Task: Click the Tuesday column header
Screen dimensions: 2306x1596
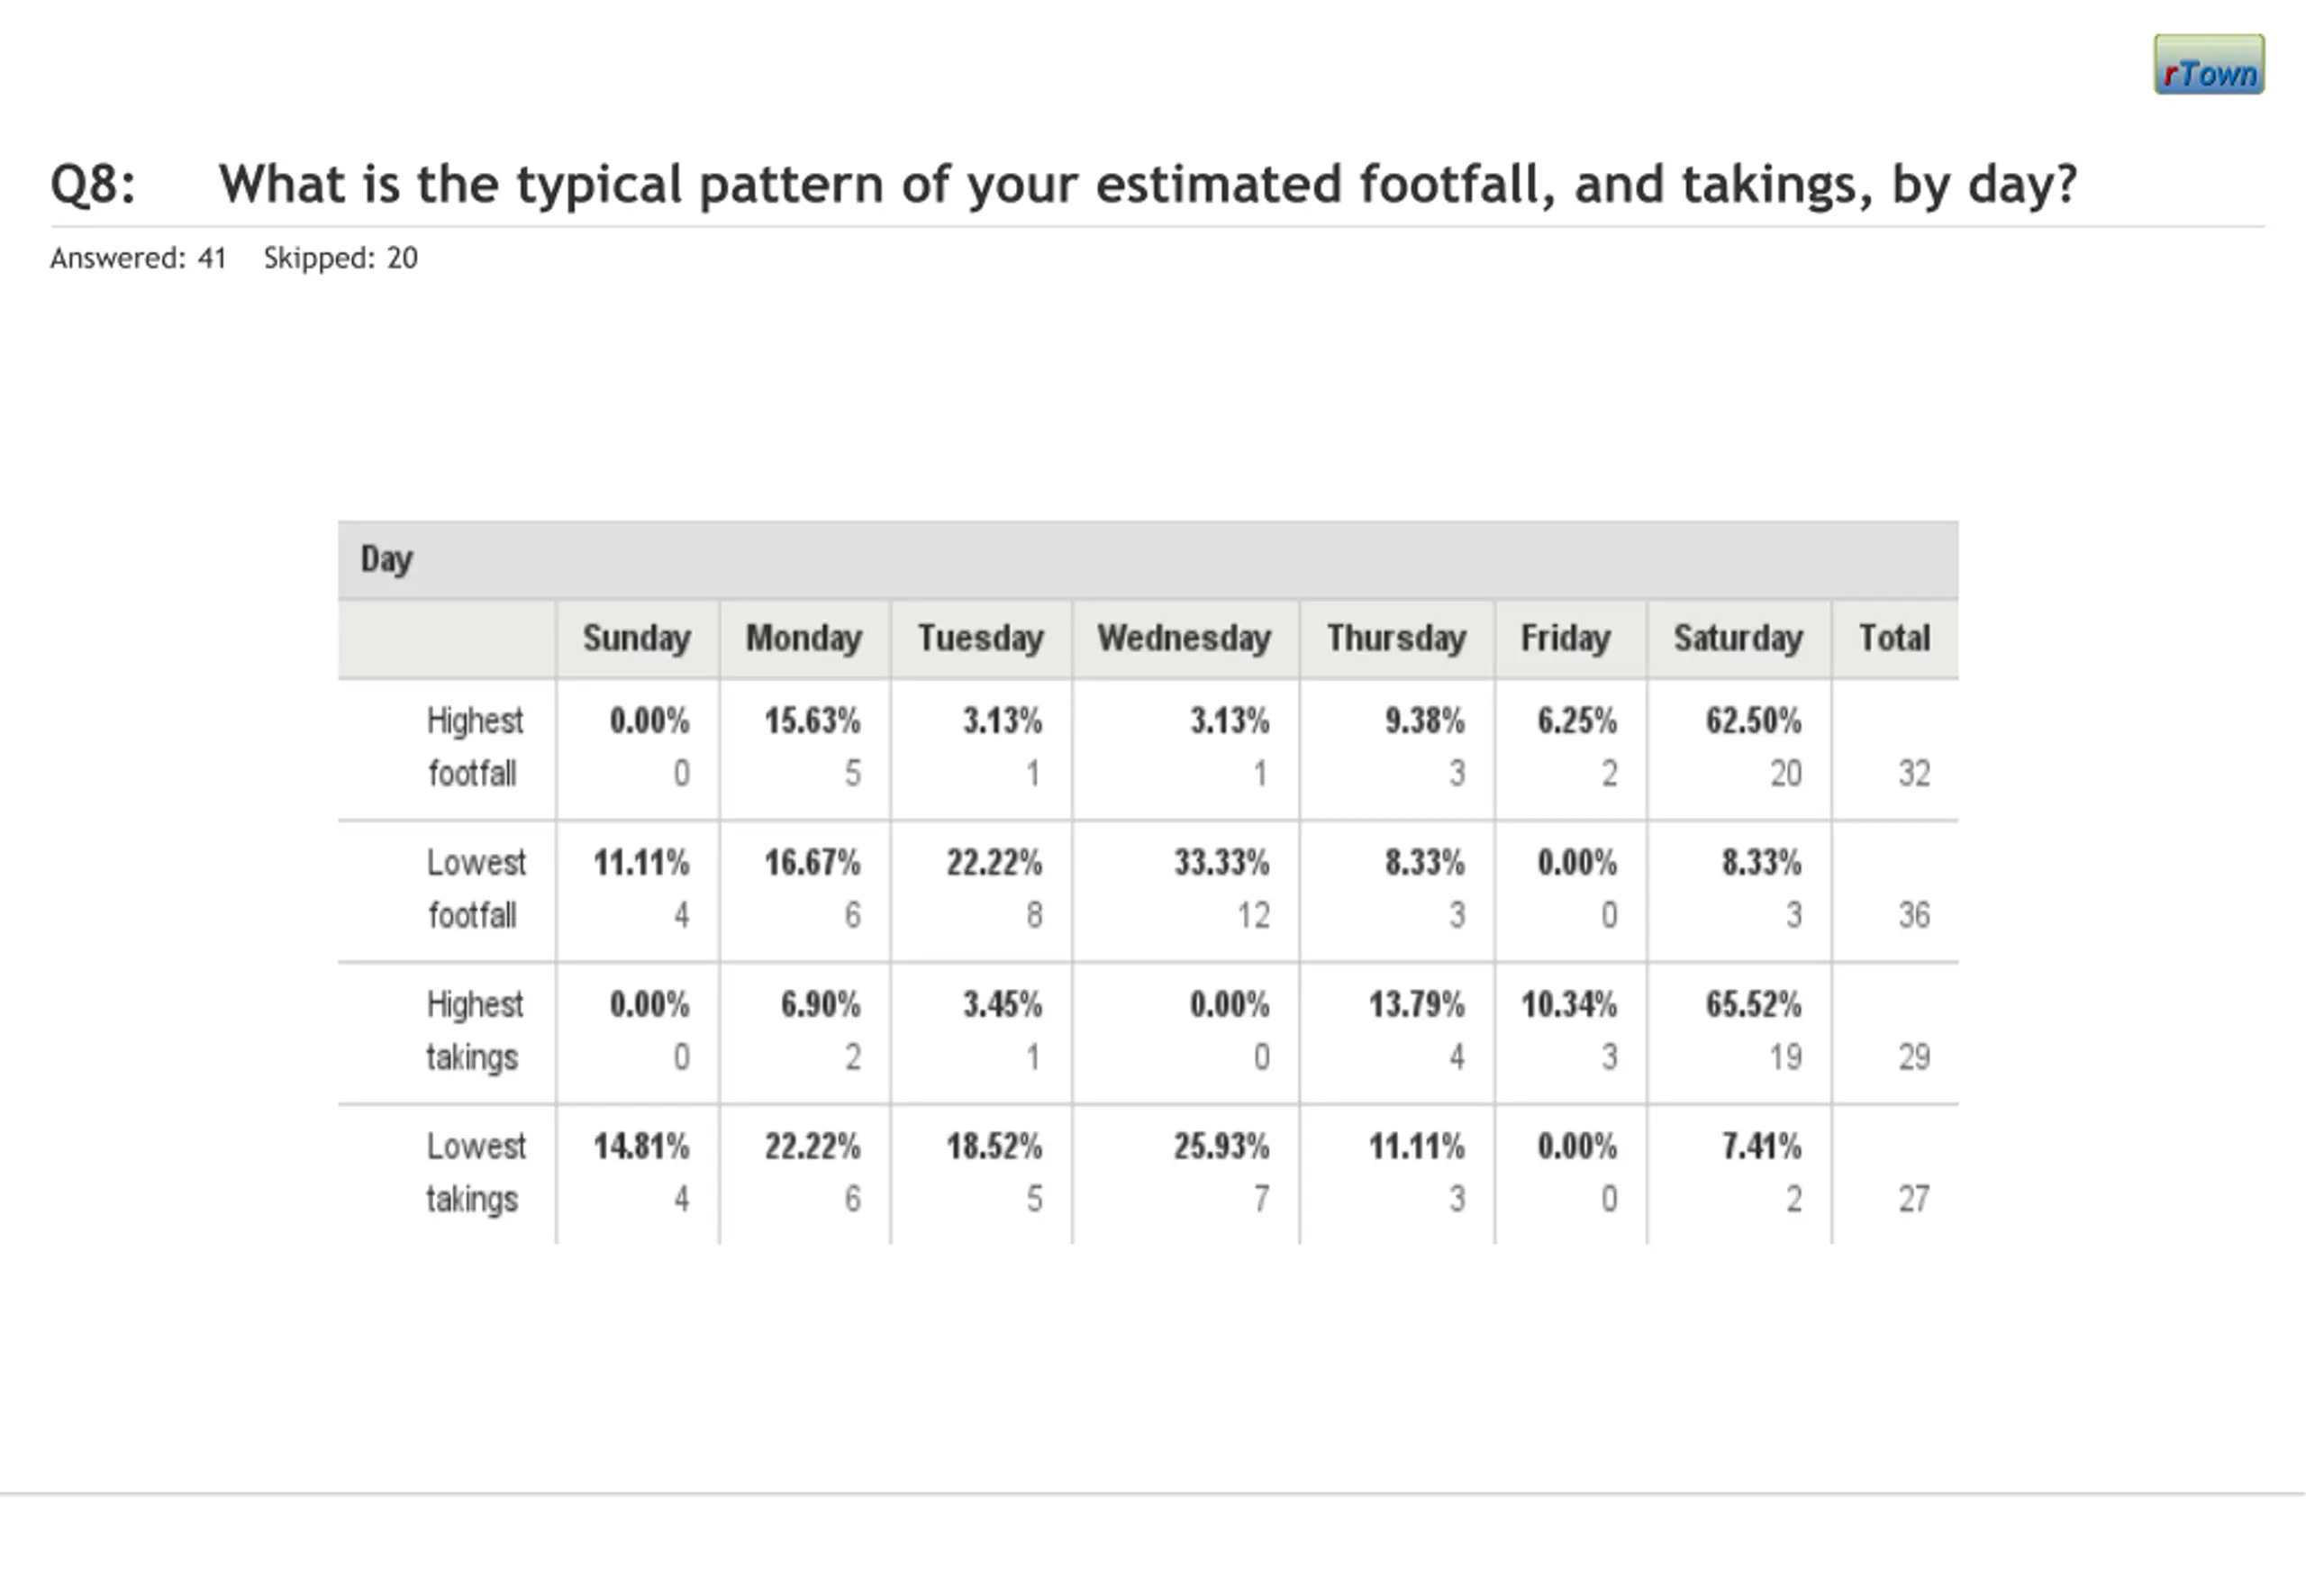Action: (x=980, y=638)
